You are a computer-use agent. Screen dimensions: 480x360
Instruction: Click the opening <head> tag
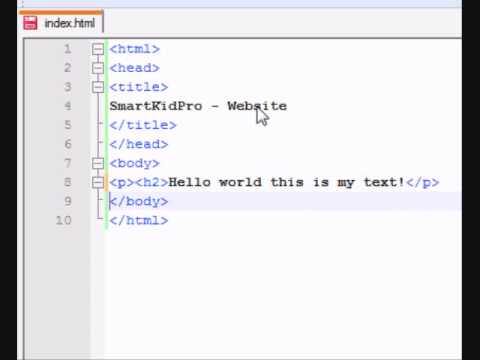pyautogui.click(x=135, y=68)
